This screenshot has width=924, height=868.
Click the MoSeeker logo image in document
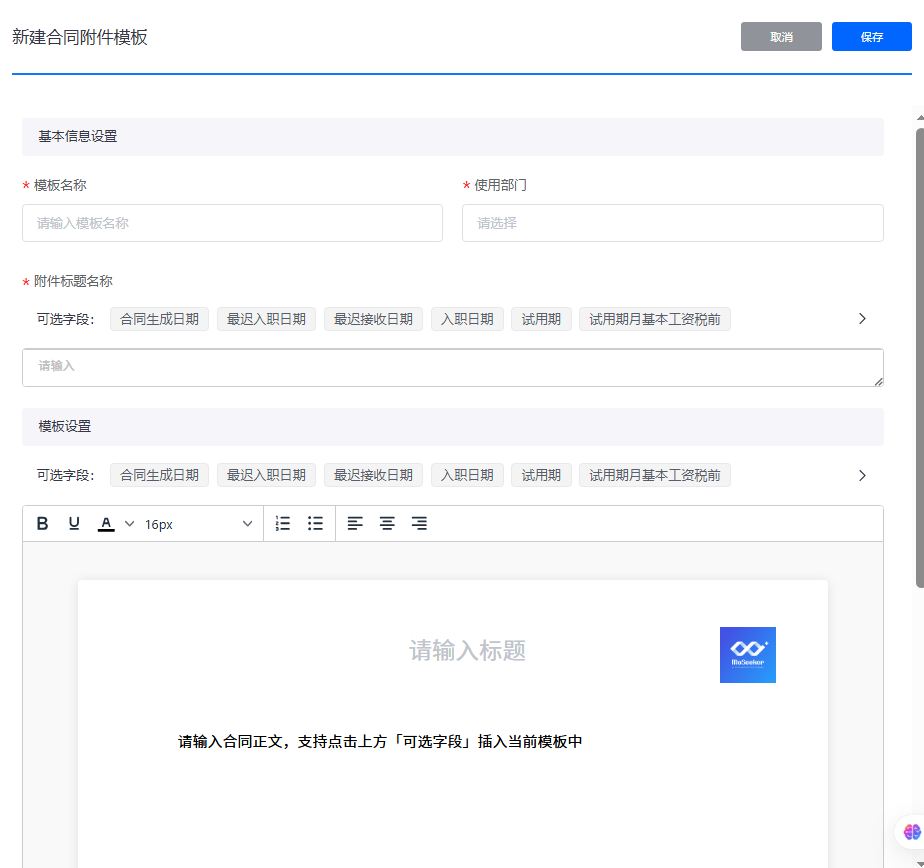pyautogui.click(x=747, y=655)
